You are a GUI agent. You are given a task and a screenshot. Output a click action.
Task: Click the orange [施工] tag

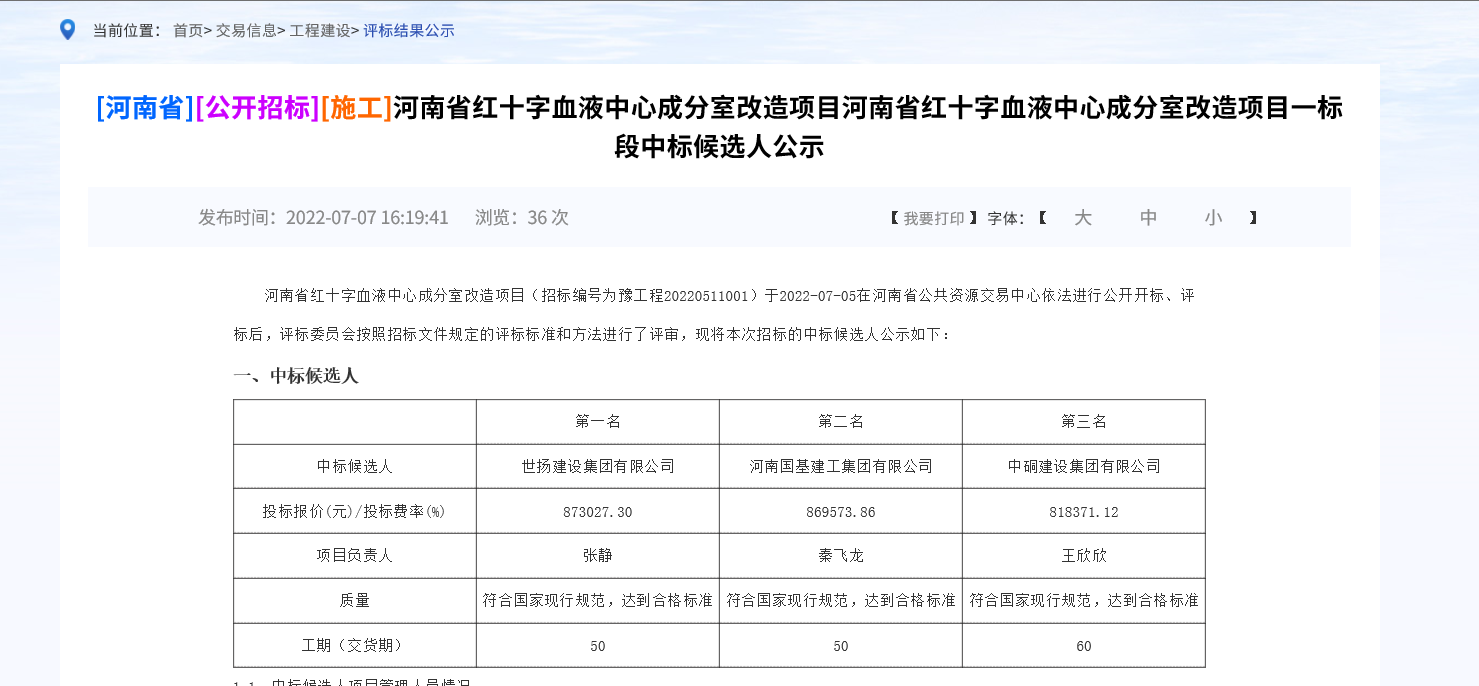pyautogui.click(x=356, y=109)
